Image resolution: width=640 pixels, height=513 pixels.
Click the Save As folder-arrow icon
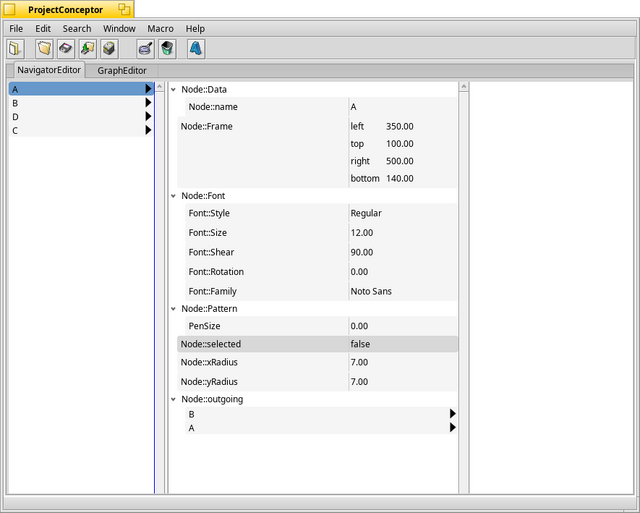point(88,49)
